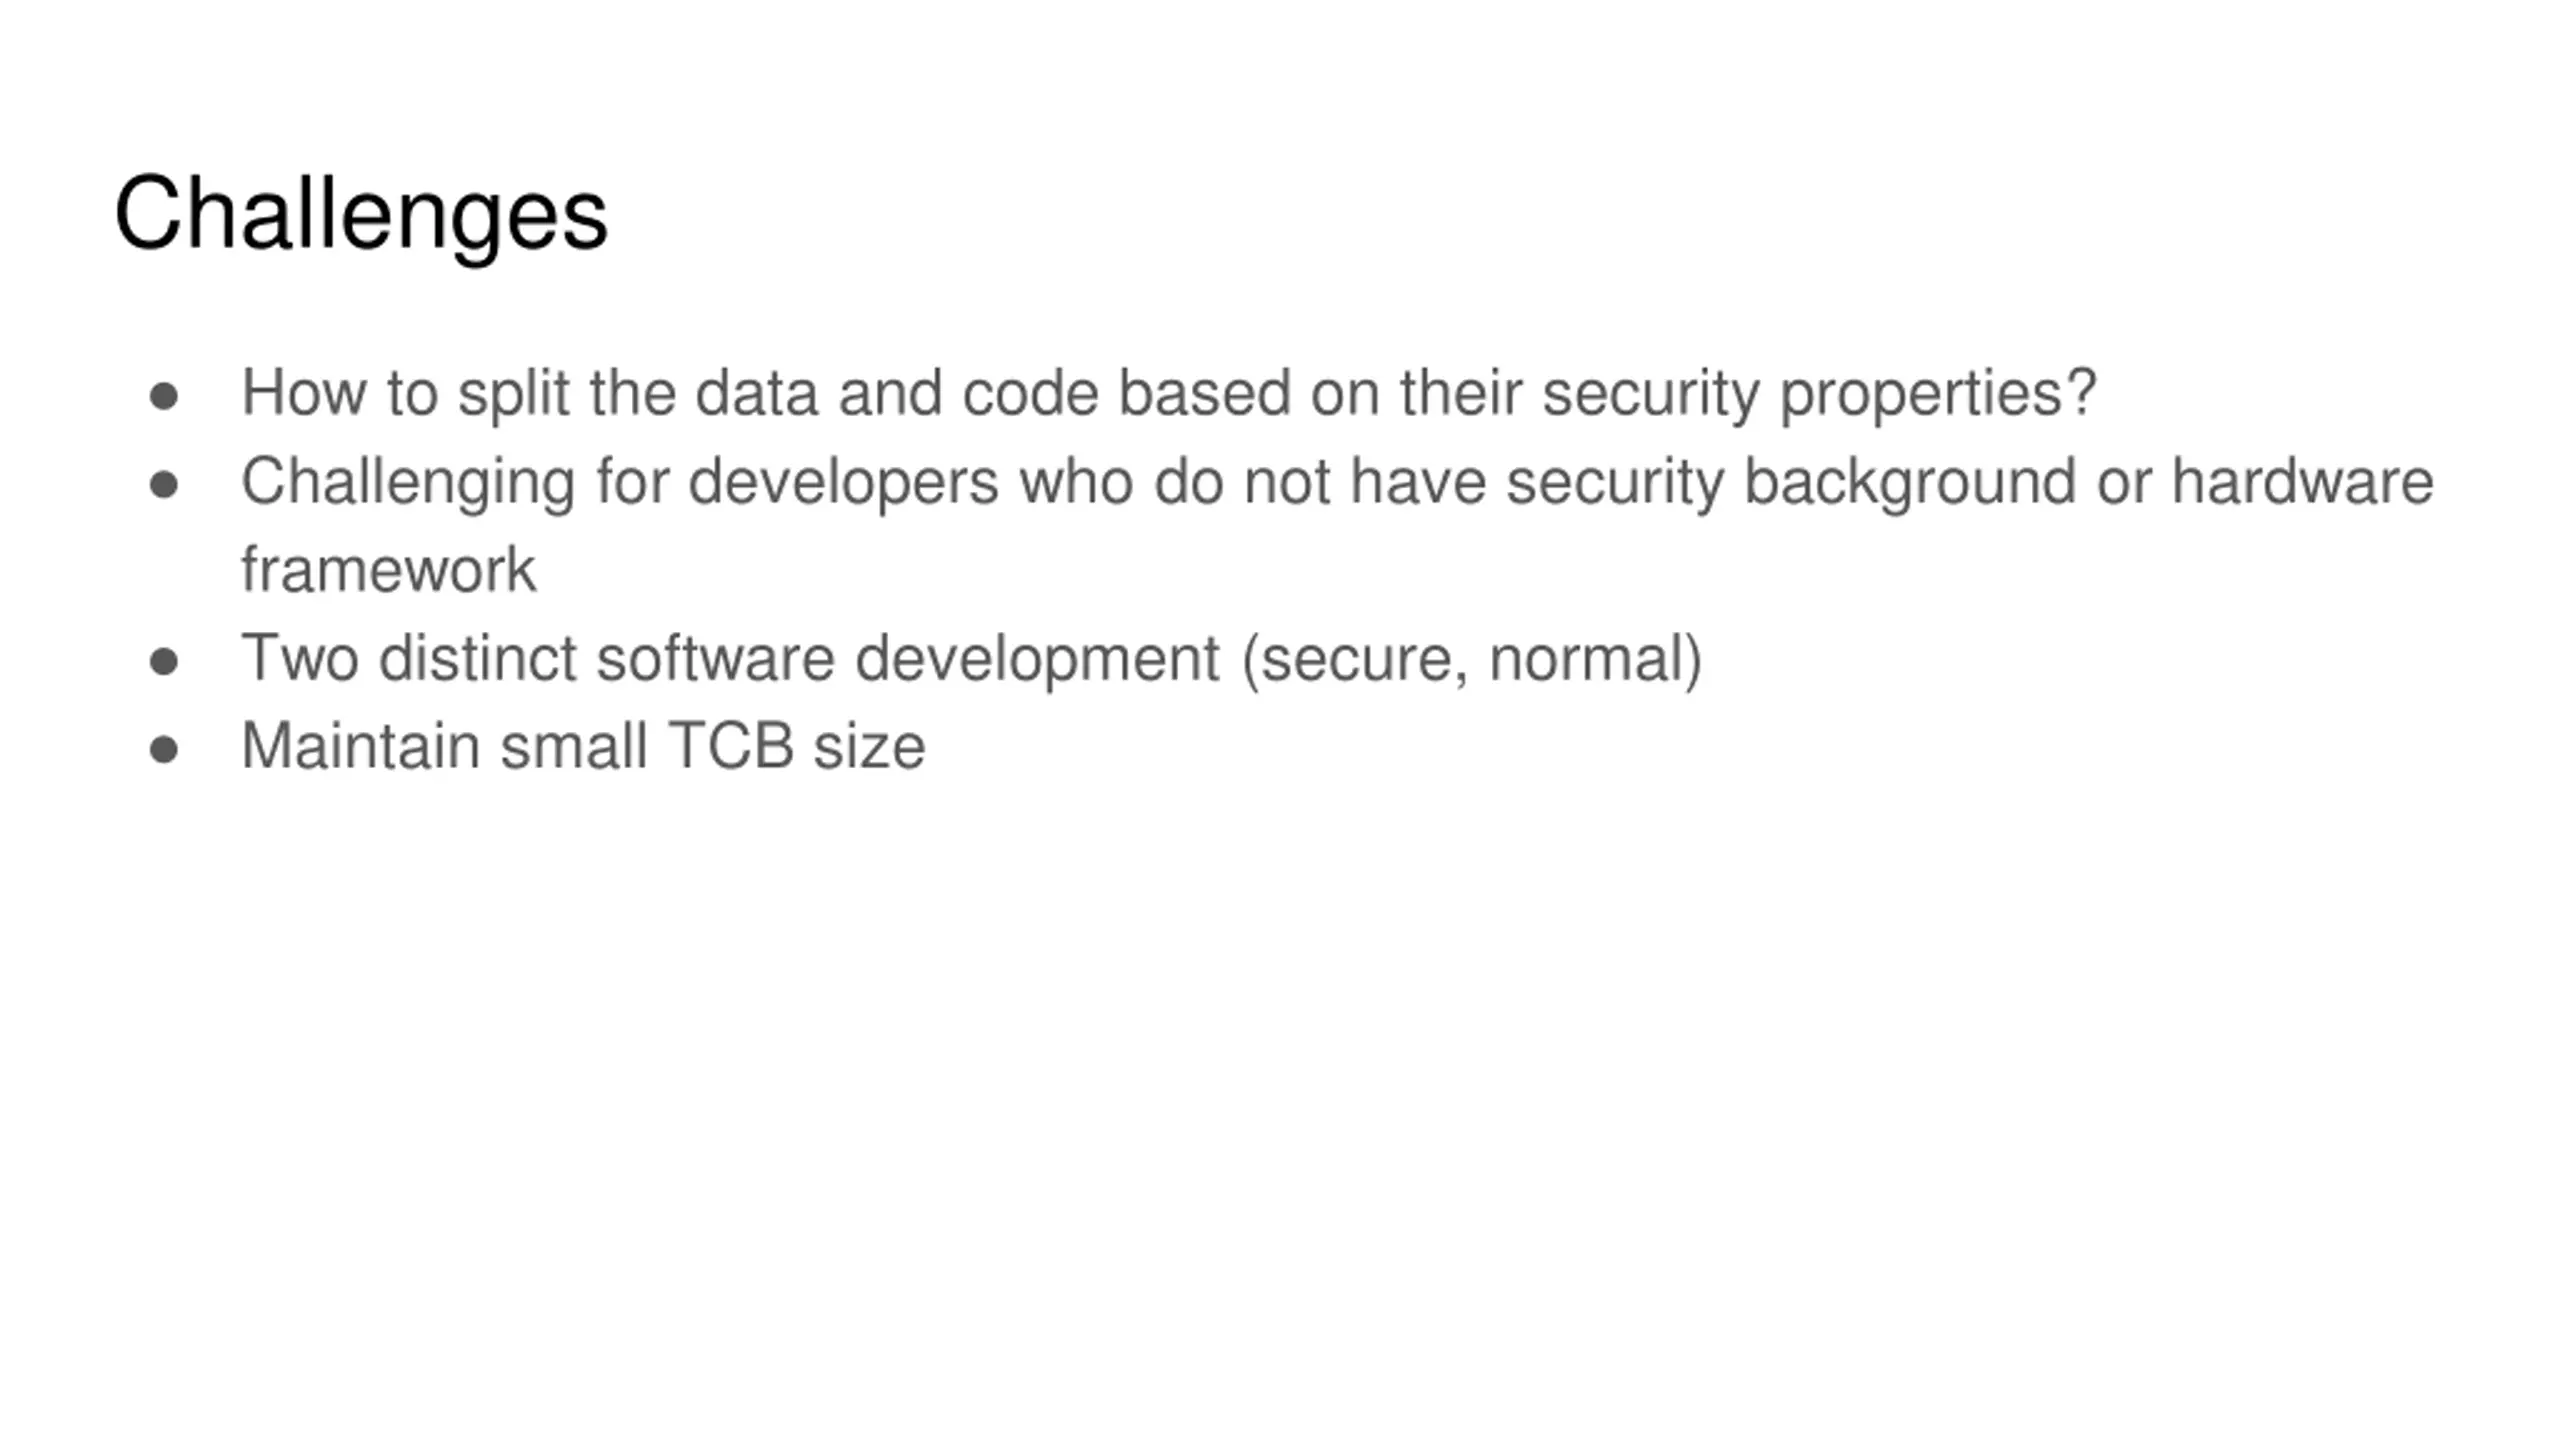Select the first bullet point marker
The width and height of the screenshot is (2560, 1440).
pyautogui.click(x=164, y=397)
